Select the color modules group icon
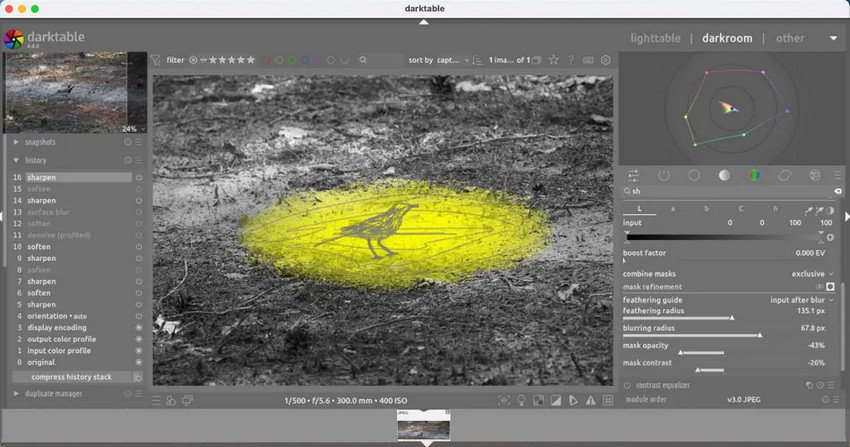Image resolution: width=850 pixels, height=447 pixels. click(754, 176)
